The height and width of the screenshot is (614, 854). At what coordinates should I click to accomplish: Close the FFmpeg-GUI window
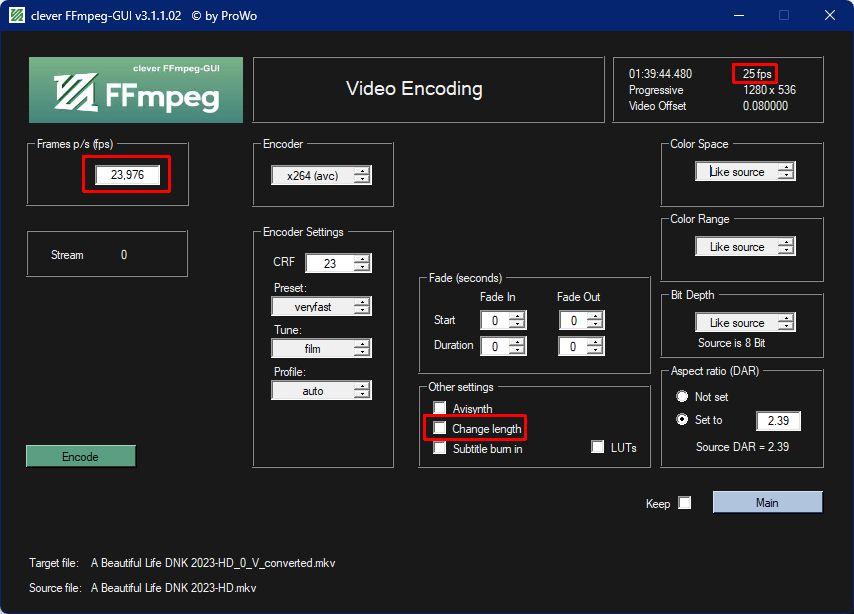829,15
